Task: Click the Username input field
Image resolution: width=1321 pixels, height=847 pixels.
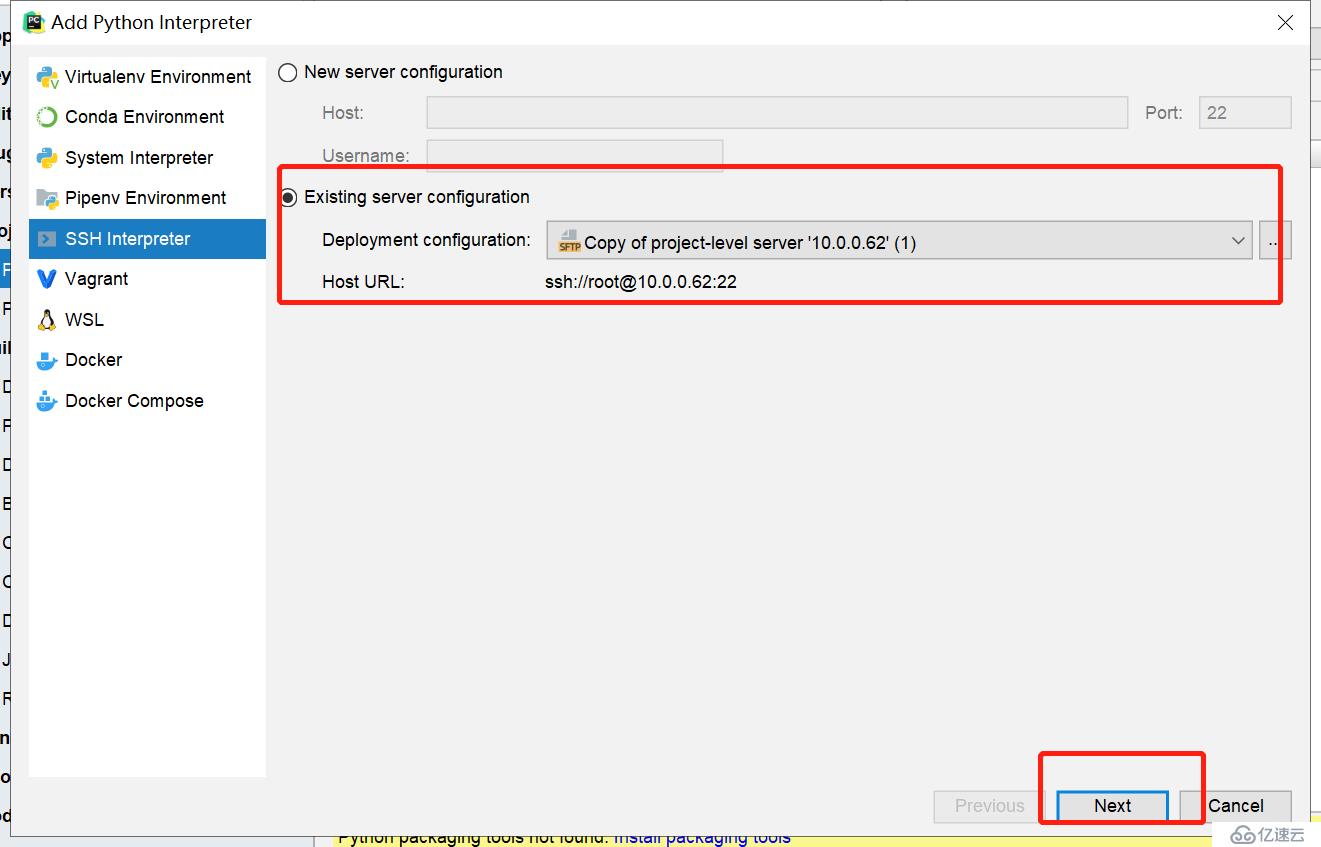Action: [575, 155]
